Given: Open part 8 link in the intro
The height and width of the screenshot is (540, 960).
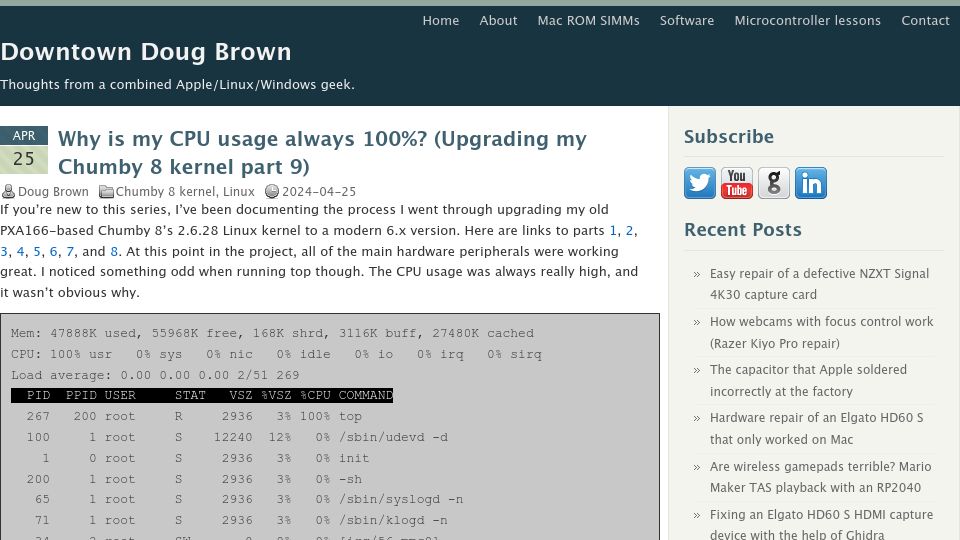Looking at the screenshot, I should (x=114, y=252).
